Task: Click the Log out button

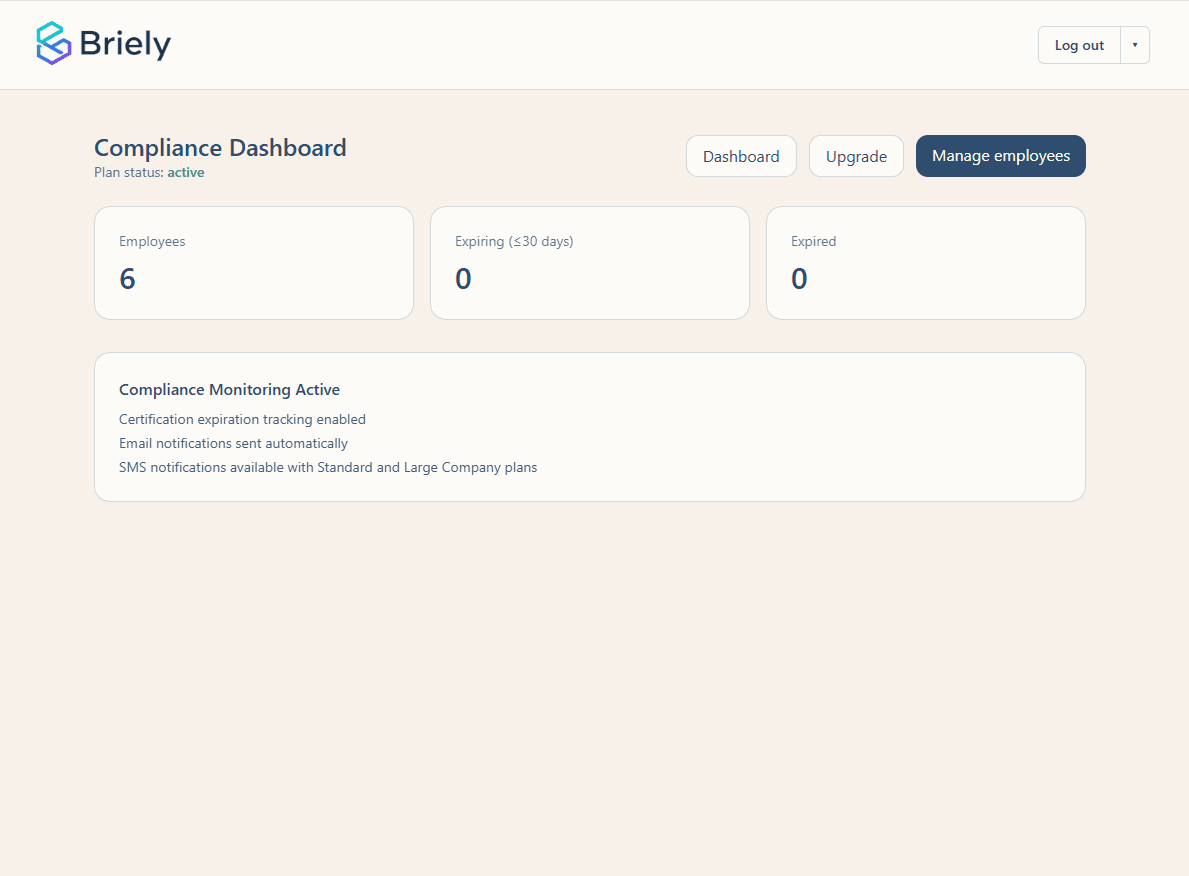Action: (x=1078, y=45)
